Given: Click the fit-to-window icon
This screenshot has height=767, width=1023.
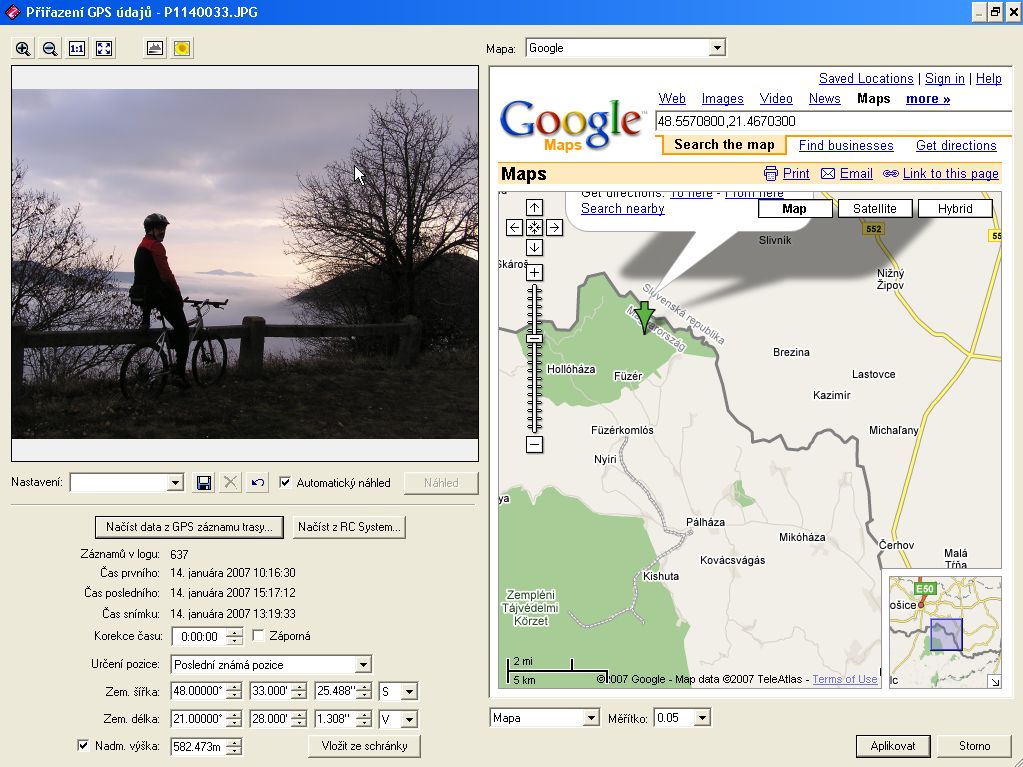Looking at the screenshot, I should tap(104, 48).
